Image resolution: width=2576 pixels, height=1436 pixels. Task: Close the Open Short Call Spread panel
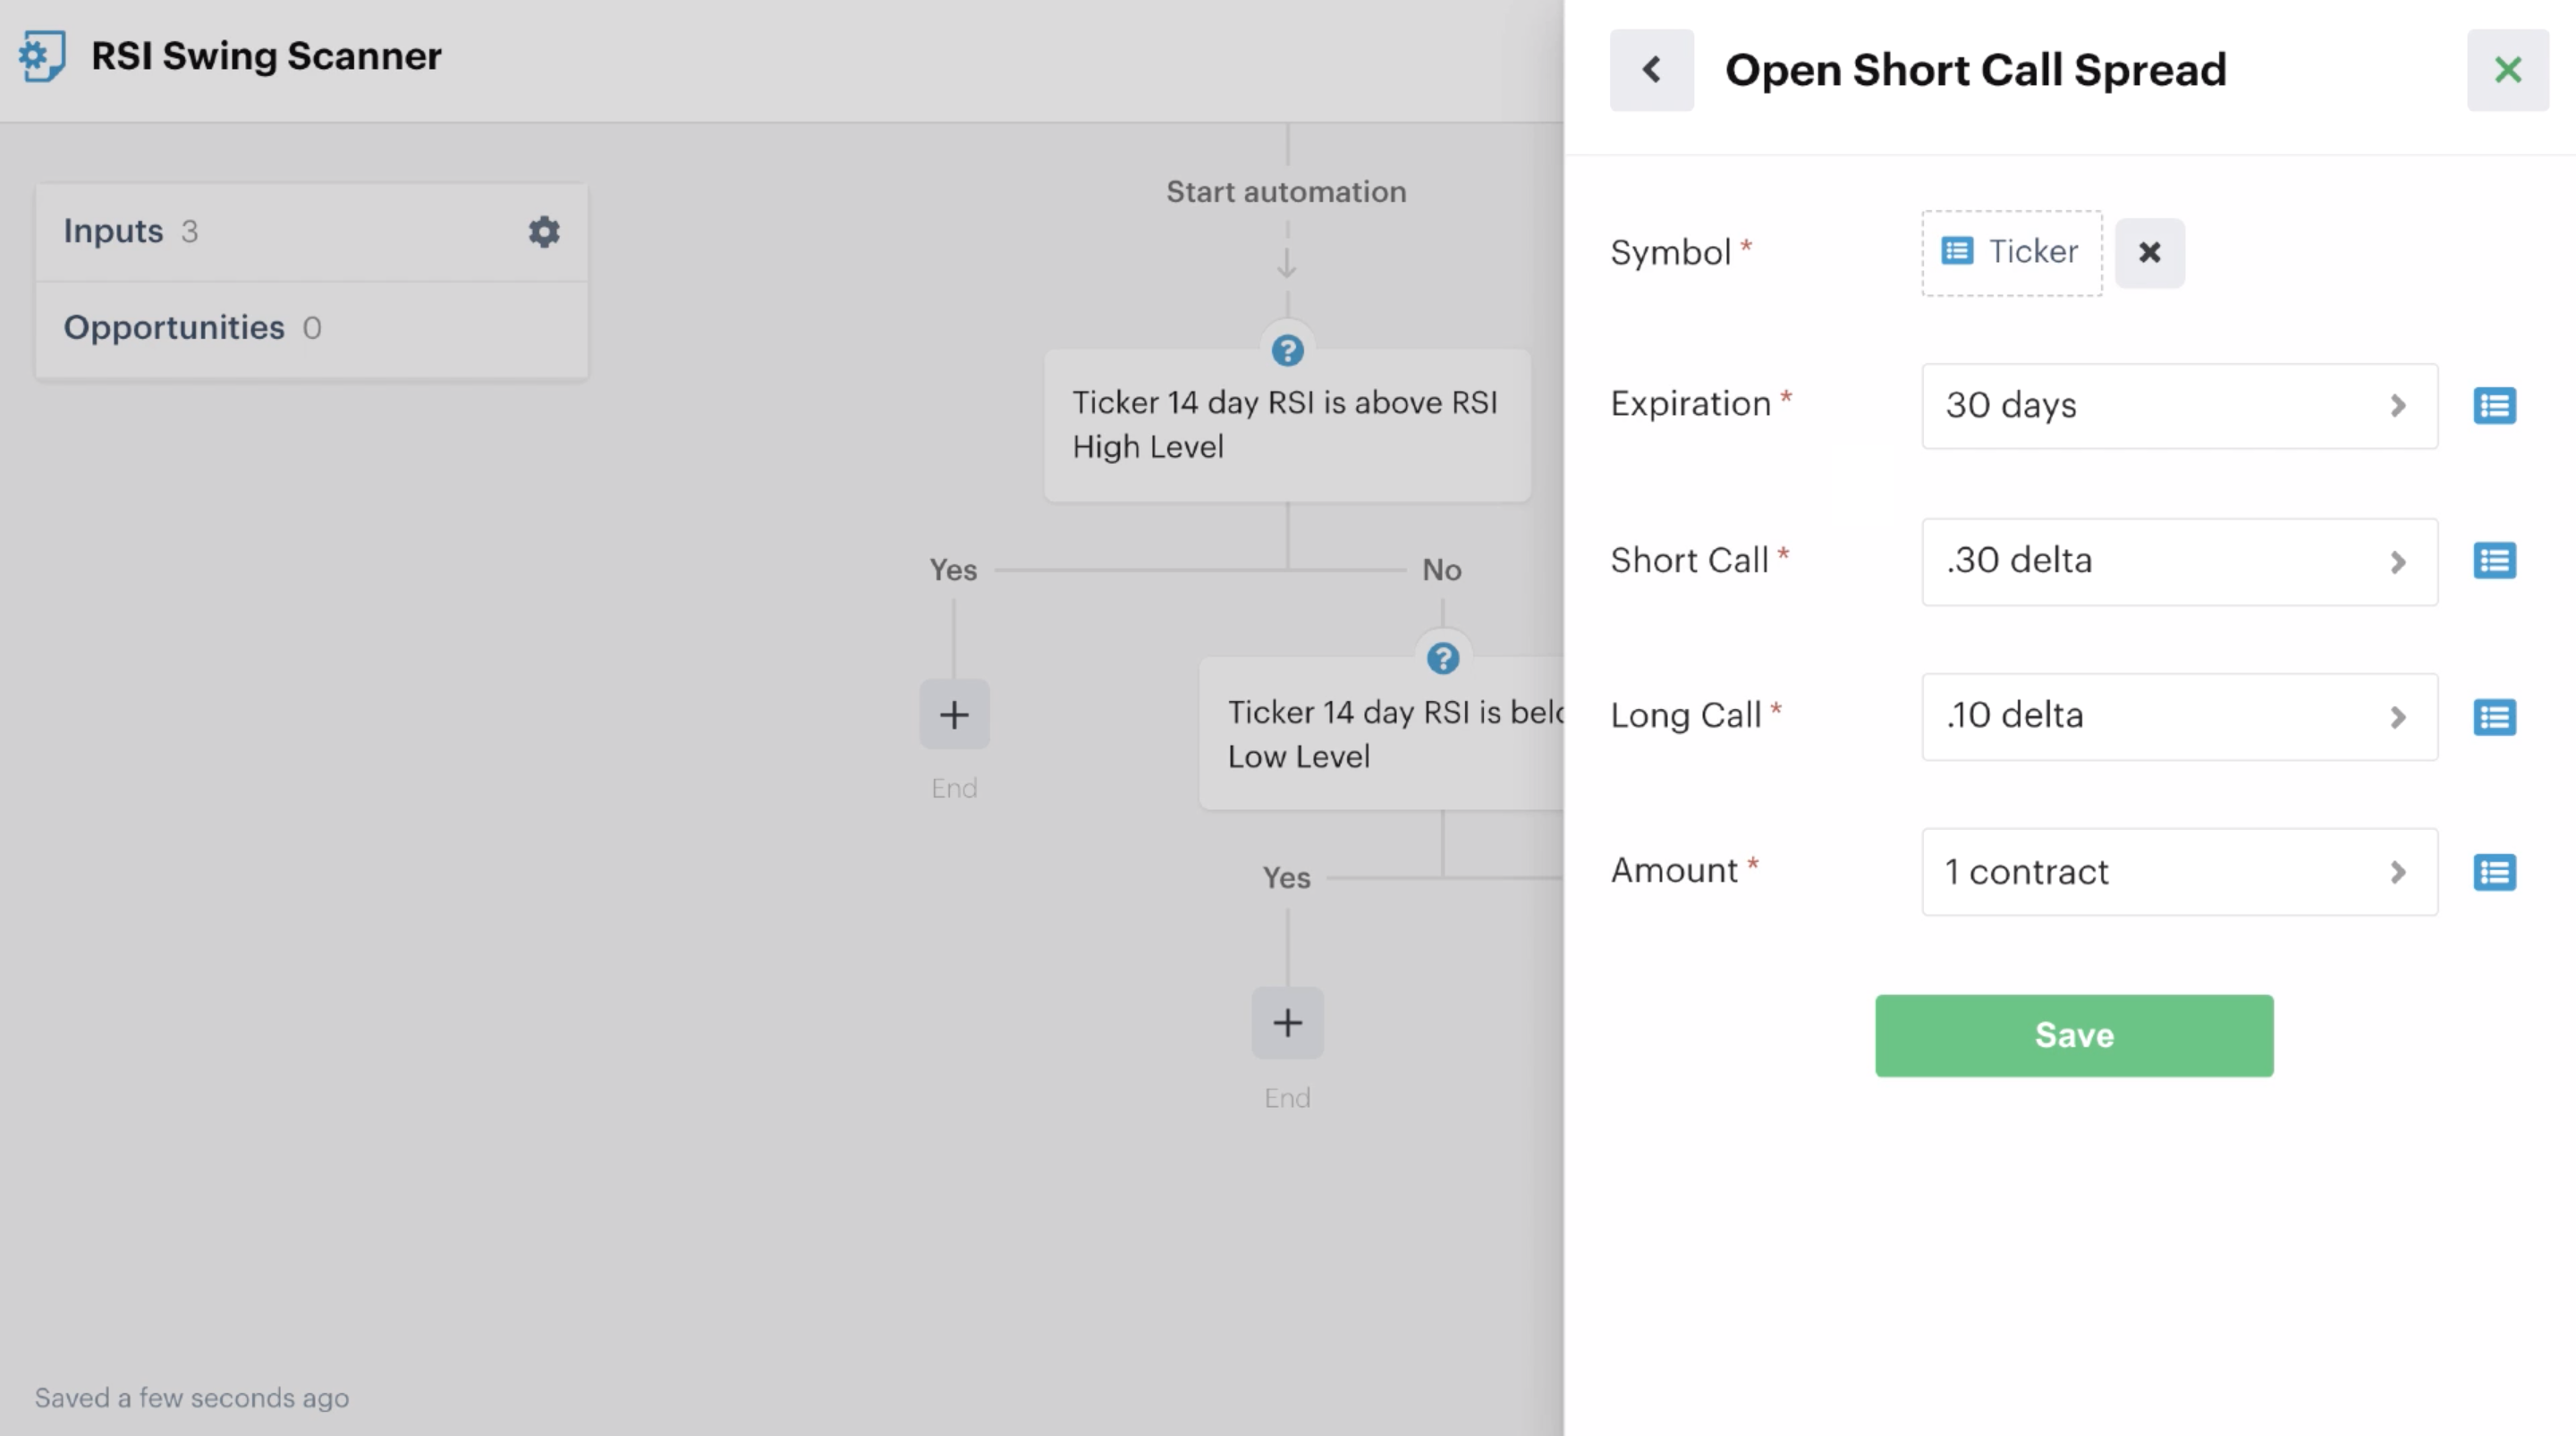2508,70
